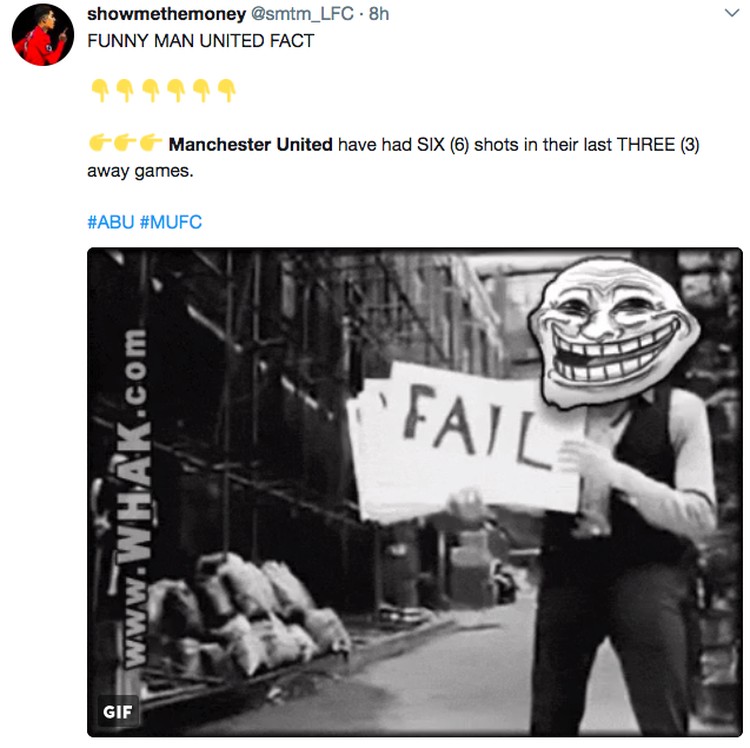Click the 8h tweet timestamp

[379, 14]
